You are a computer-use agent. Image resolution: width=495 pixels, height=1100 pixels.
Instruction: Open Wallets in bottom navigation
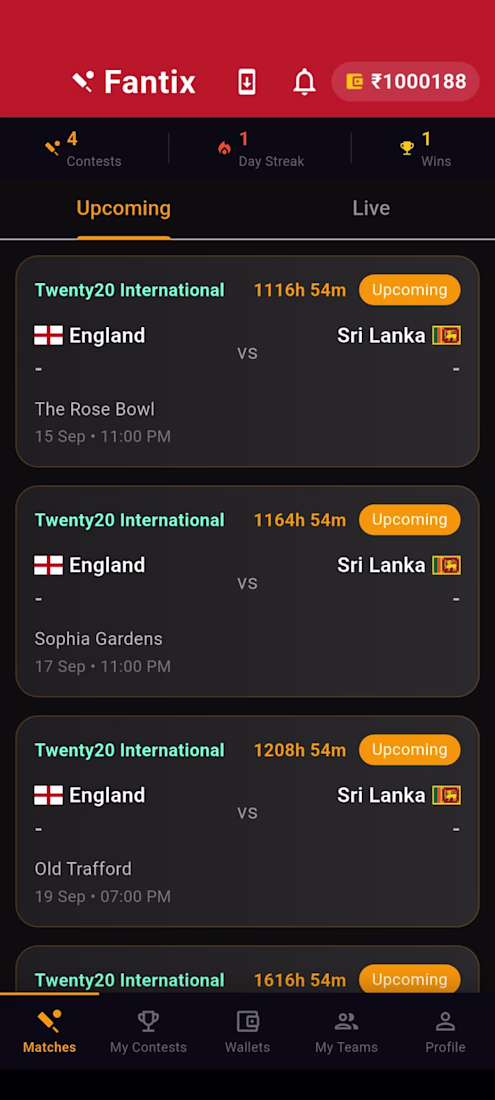[248, 1031]
